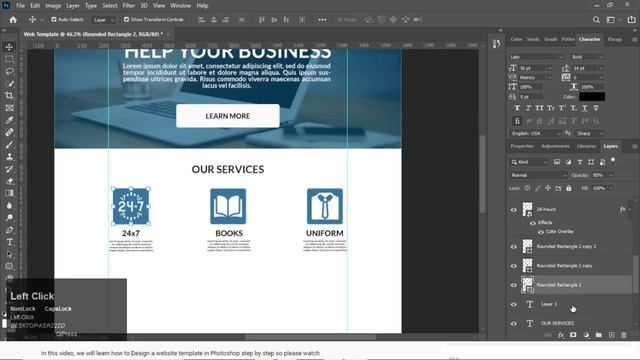Click the layer Opacity value field
The width and height of the screenshot is (640, 360).
598,175
